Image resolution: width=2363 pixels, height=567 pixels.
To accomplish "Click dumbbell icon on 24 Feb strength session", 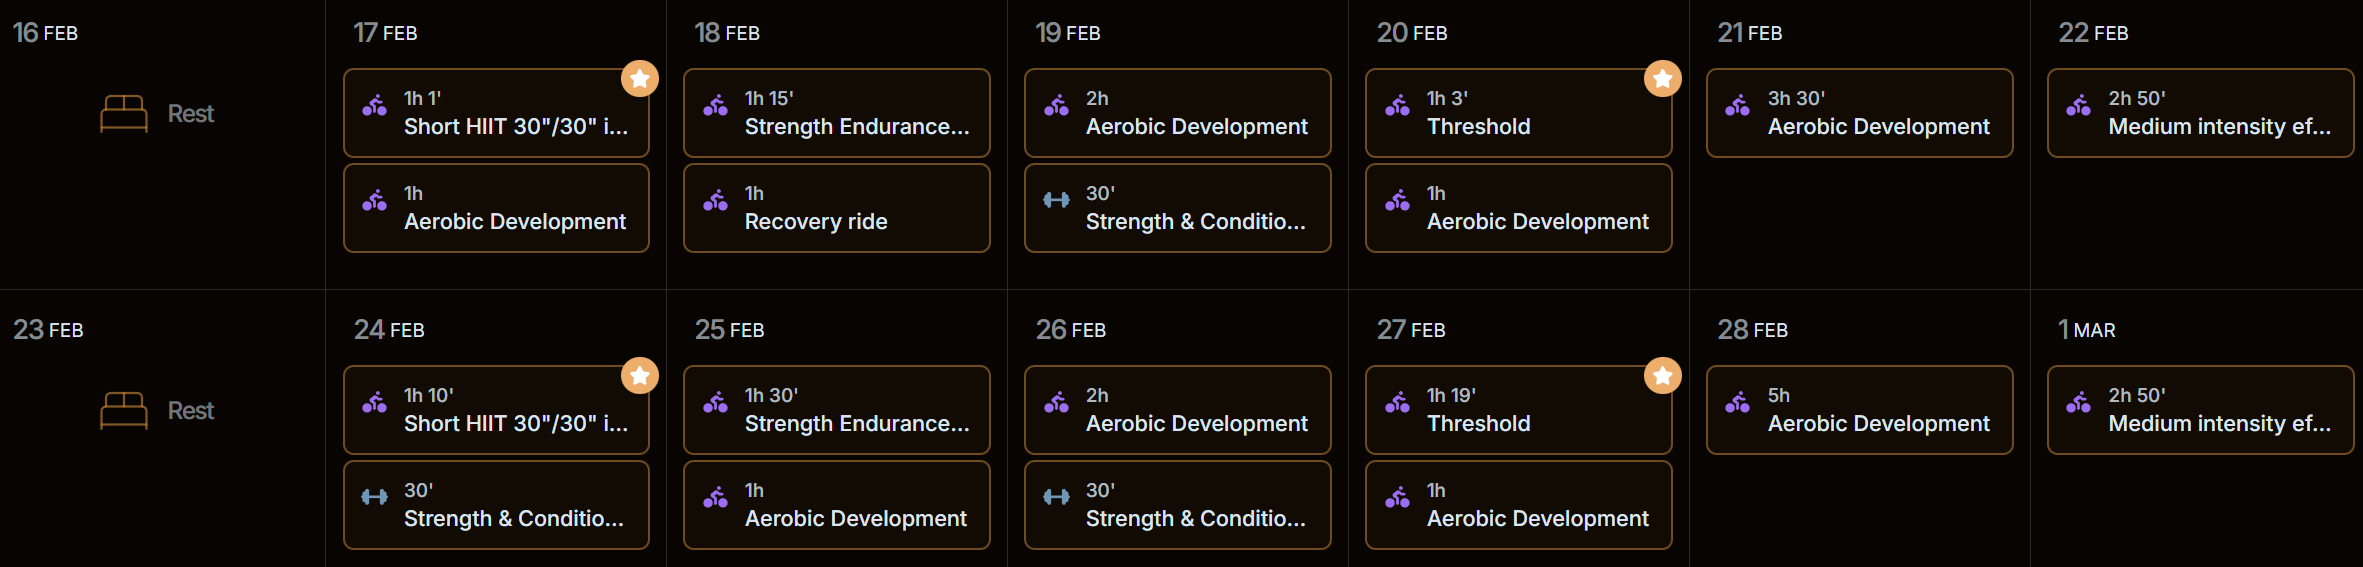I will click(374, 497).
